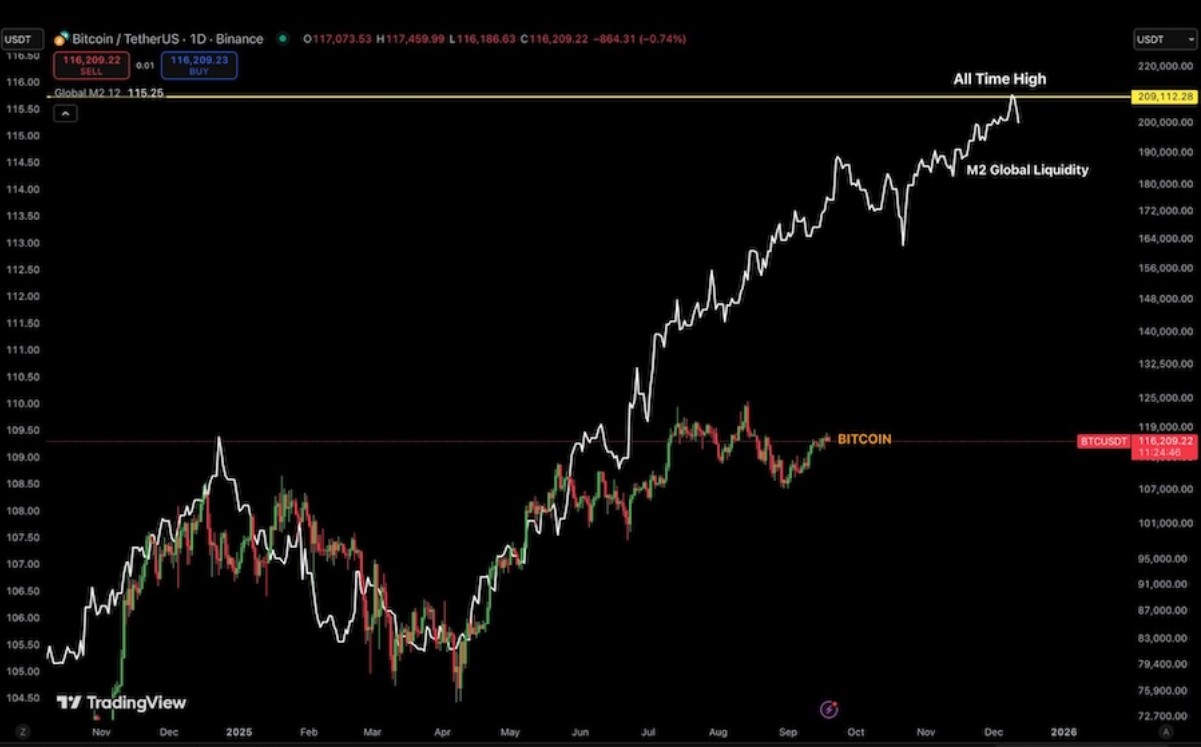Select the orange BITCOIN text label
This screenshot has height=747, width=1201.
864,439
